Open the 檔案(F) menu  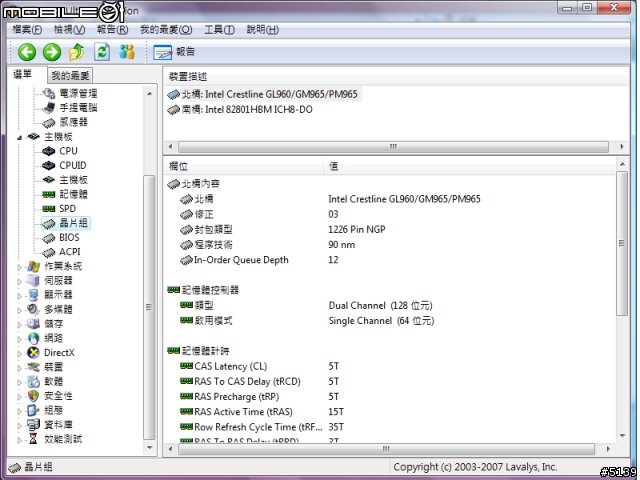27,30
